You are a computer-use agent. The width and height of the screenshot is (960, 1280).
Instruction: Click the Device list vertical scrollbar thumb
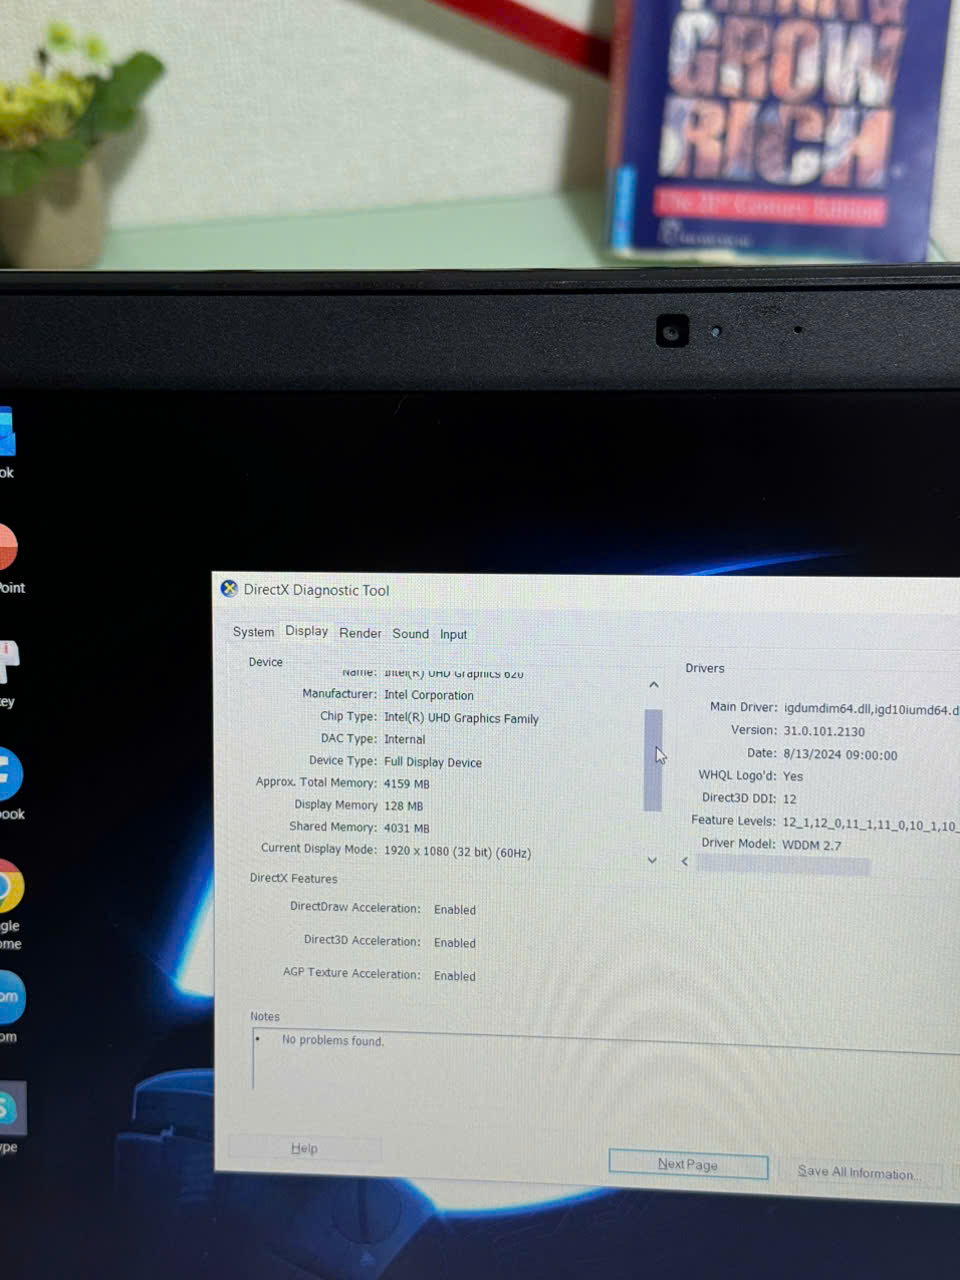[x=653, y=760]
